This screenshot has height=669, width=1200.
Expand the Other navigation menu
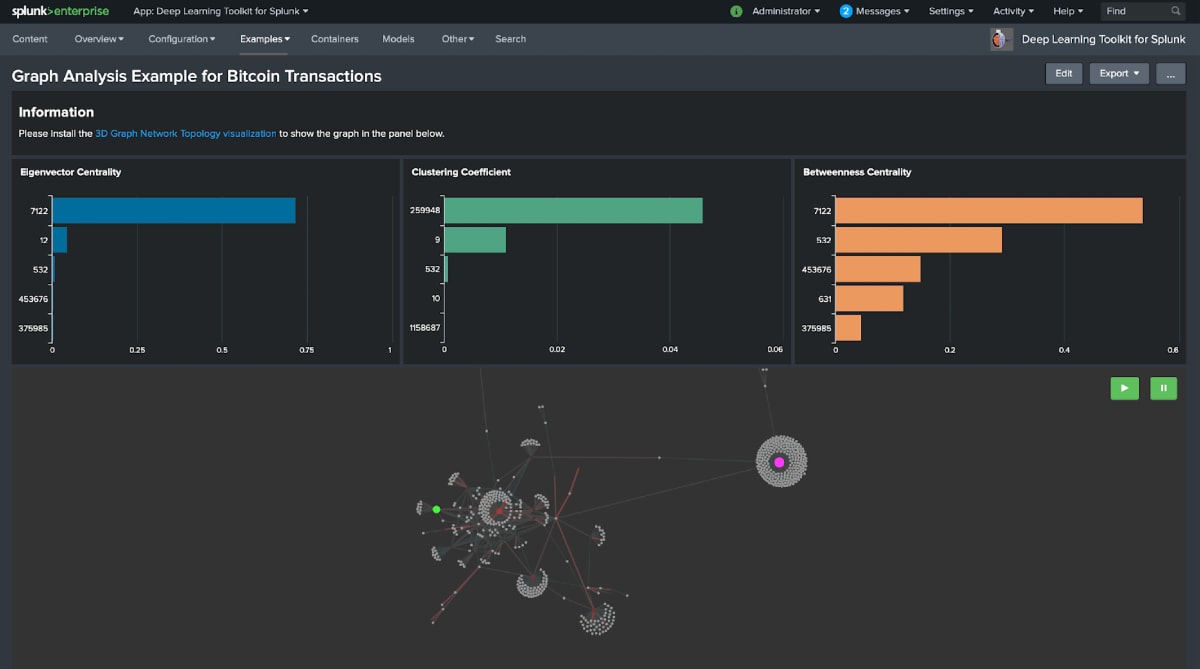(x=457, y=39)
